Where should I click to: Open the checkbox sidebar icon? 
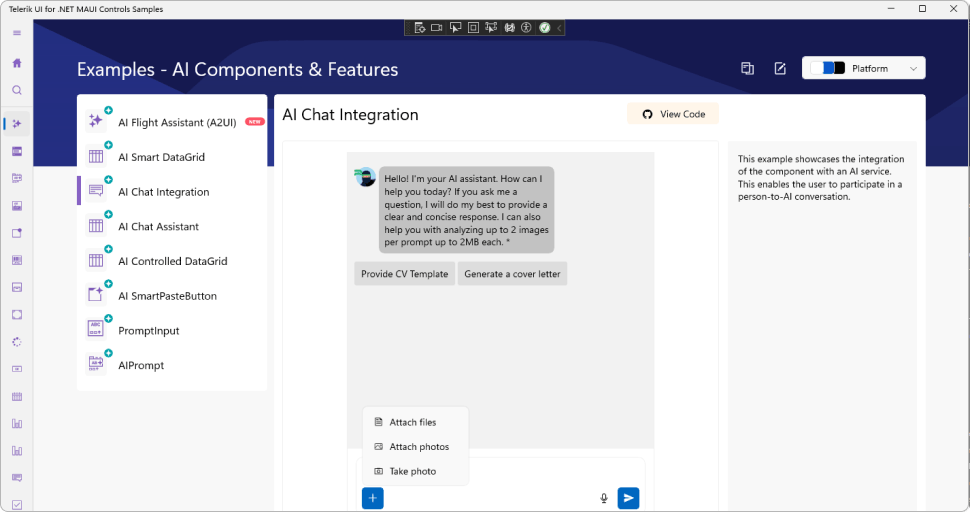[17, 505]
